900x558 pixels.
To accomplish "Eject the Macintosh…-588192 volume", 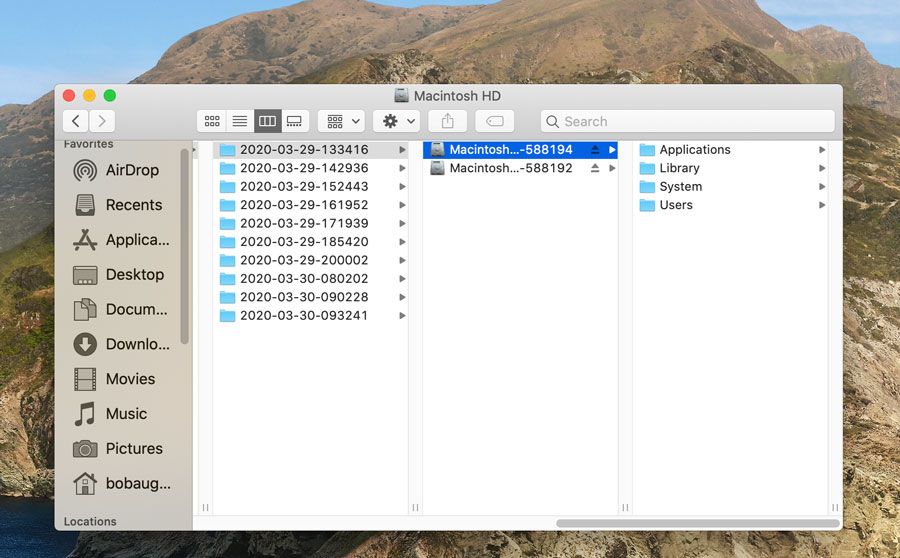I will pyautogui.click(x=595, y=168).
